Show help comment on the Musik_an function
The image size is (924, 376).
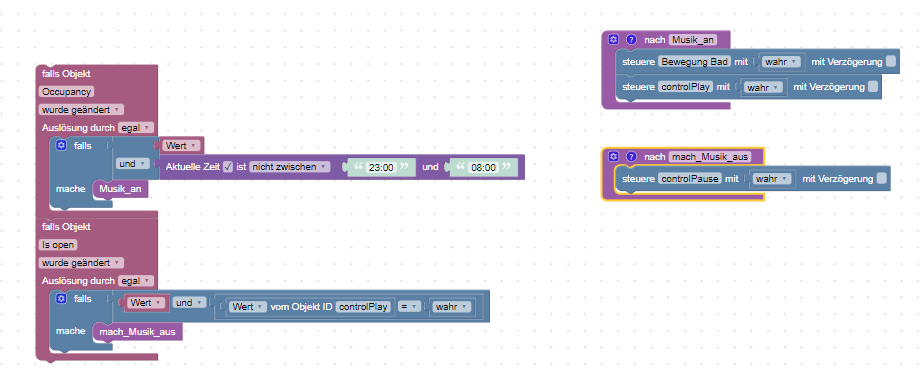click(x=631, y=39)
